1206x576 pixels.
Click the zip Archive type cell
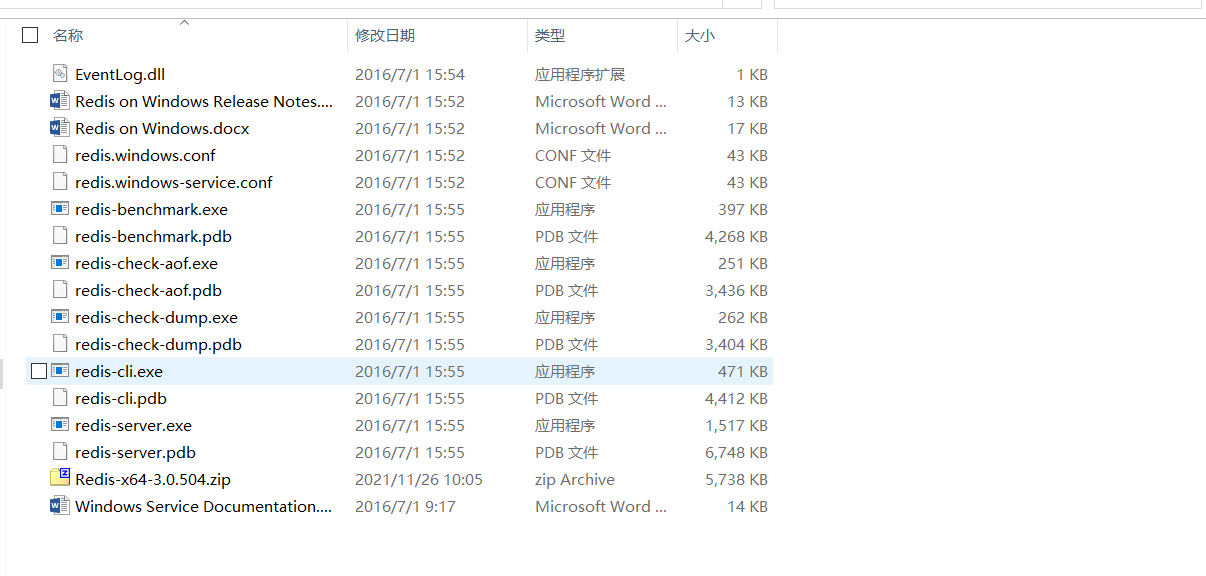coord(575,479)
